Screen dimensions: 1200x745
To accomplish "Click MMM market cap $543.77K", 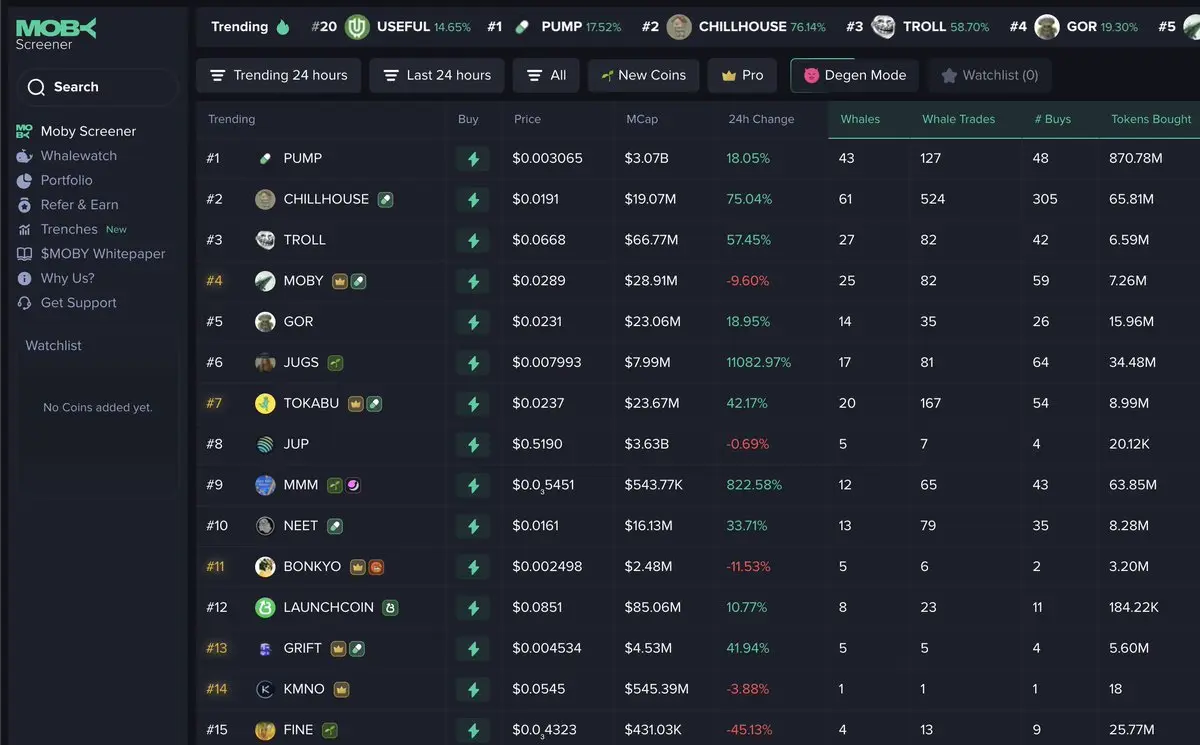I will point(654,485).
